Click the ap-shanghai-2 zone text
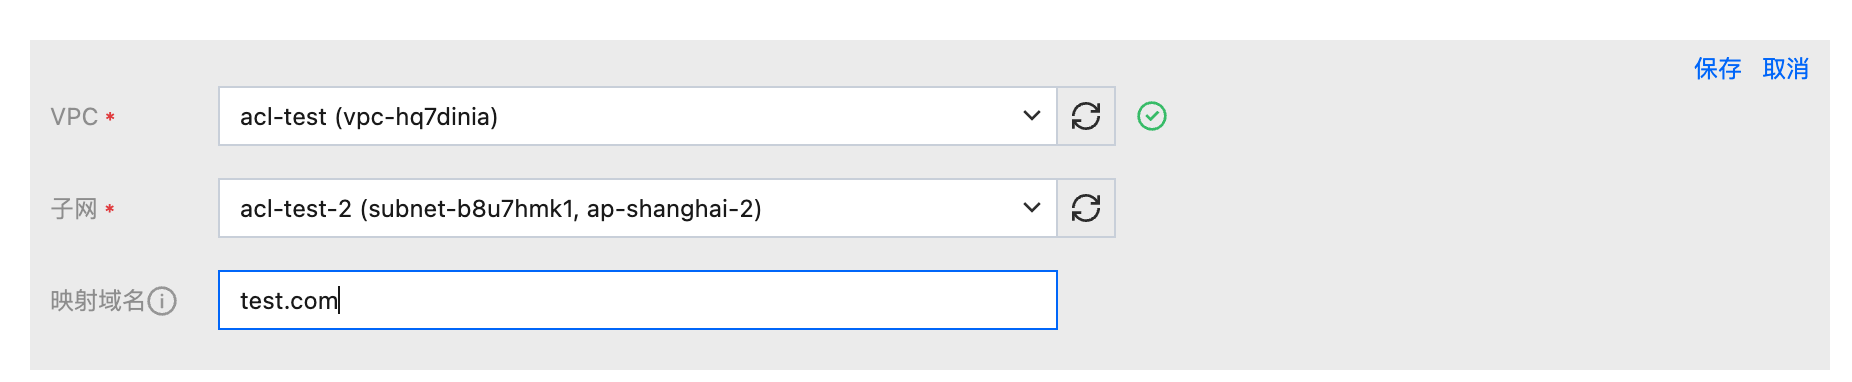 click(x=674, y=209)
